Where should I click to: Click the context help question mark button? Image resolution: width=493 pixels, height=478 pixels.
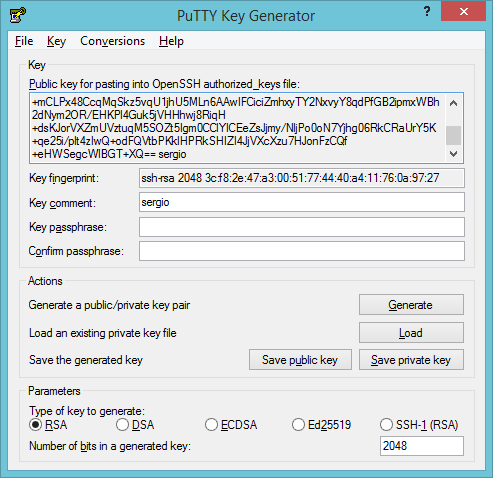pos(427,12)
